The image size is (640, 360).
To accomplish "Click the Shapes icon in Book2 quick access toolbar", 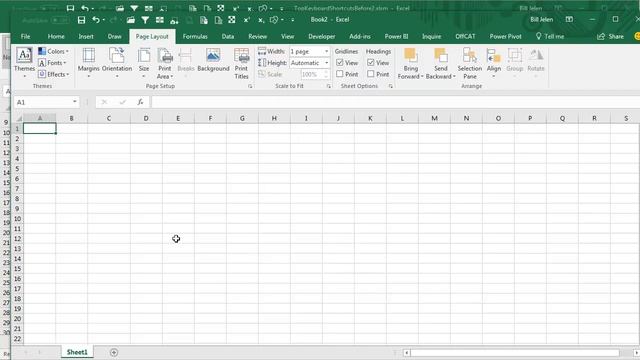I will point(274,20).
